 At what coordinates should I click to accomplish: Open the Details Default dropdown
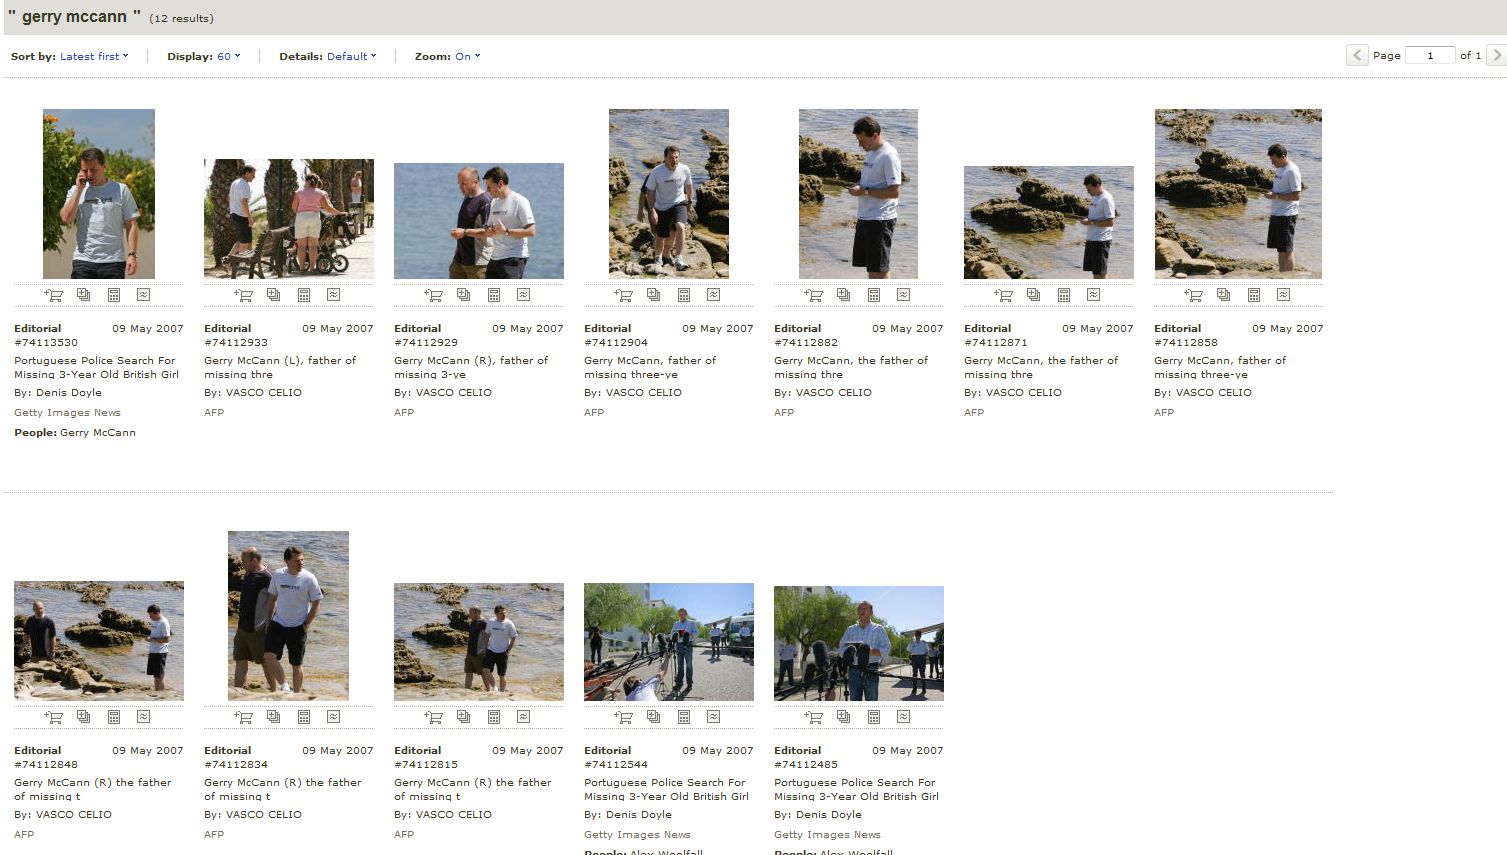coord(351,57)
